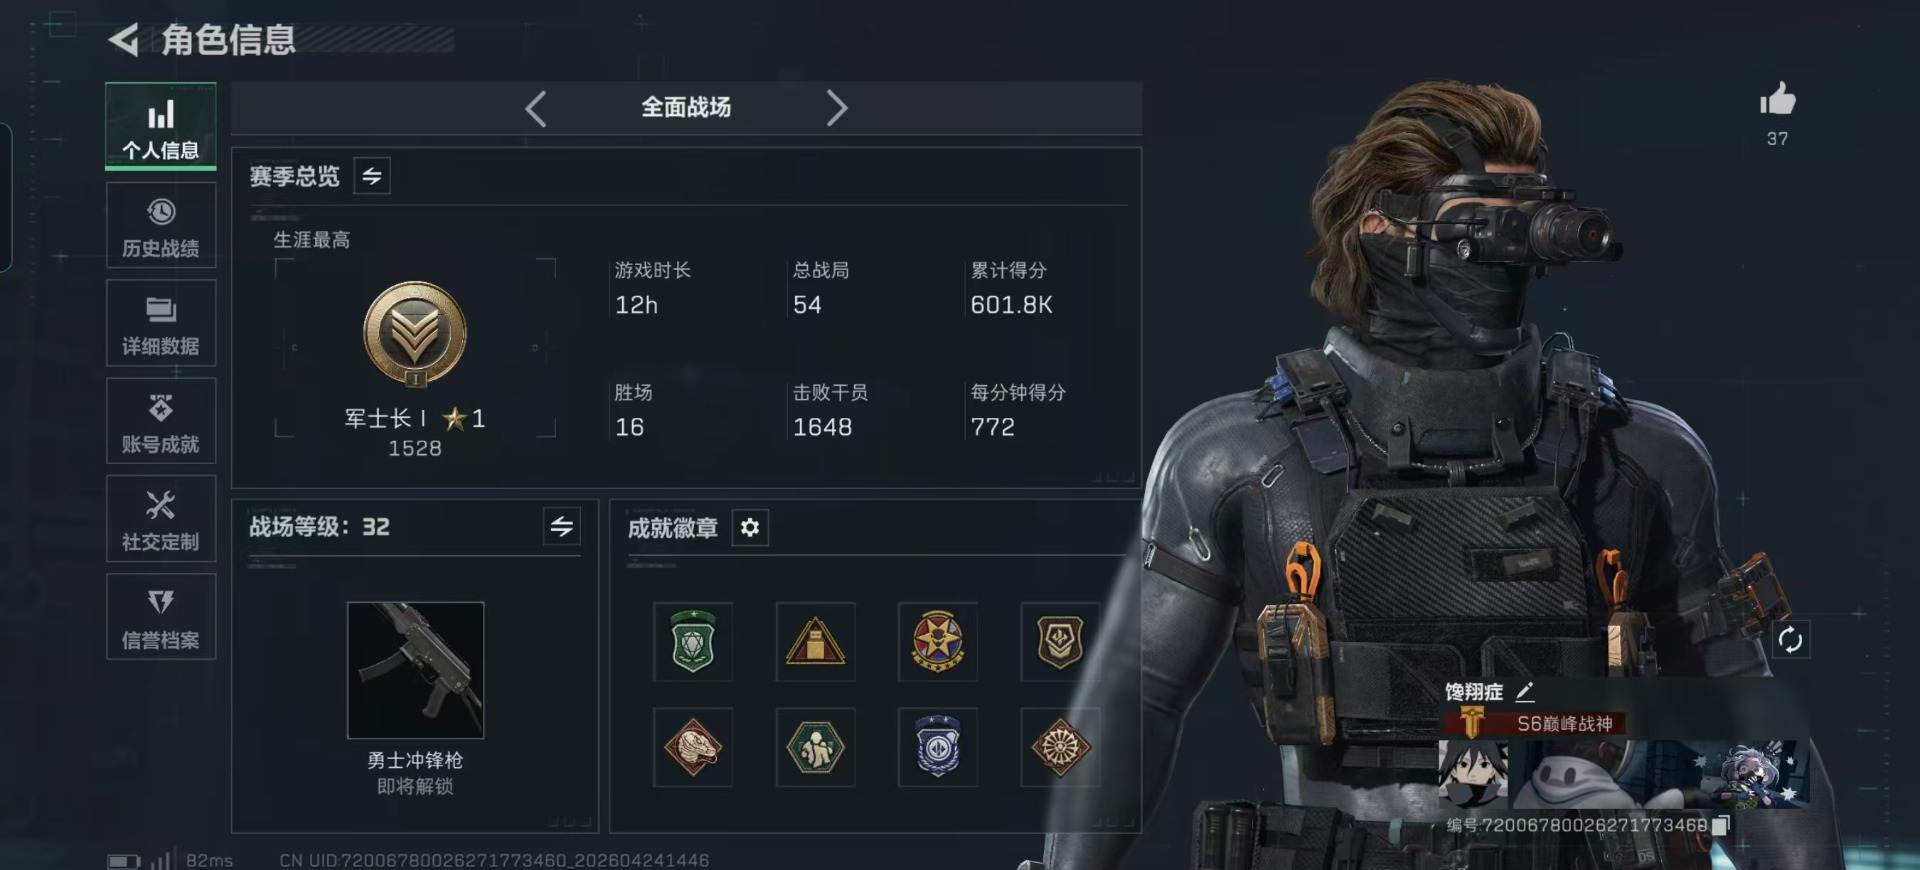Image resolution: width=1920 pixels, height=870 pixels.
Task: Open the 信誉档案 reputation tab
Action: tap(161, 617)
